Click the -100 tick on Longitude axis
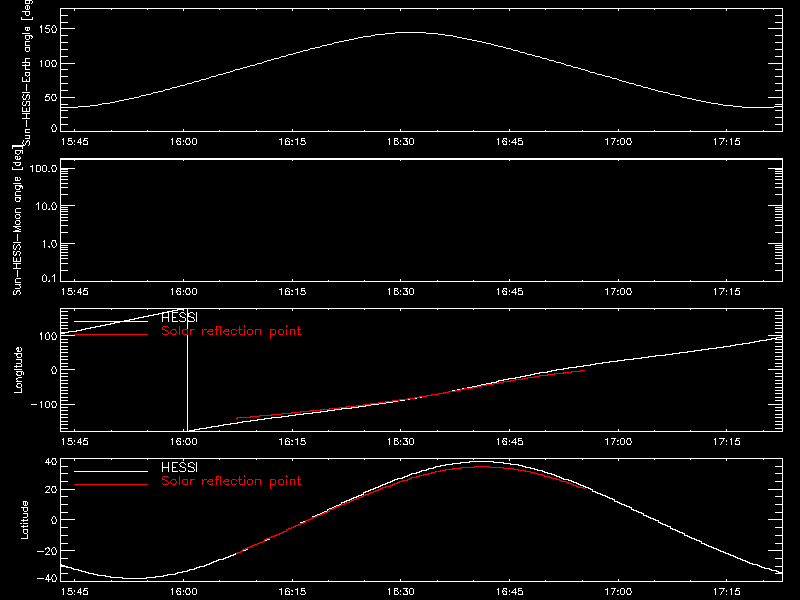Image resolution: width=800 pixels, height=600 pixels. point(44,405)
